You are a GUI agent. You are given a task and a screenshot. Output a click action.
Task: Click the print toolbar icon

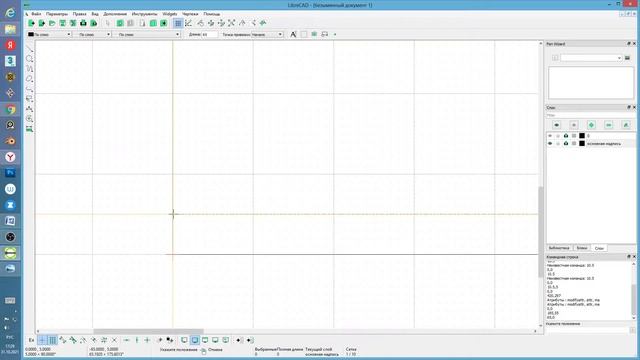coord(83,23)
